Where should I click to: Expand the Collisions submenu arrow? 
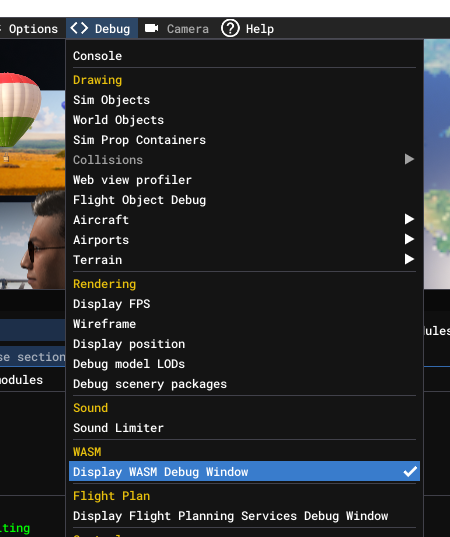(409, 159)
